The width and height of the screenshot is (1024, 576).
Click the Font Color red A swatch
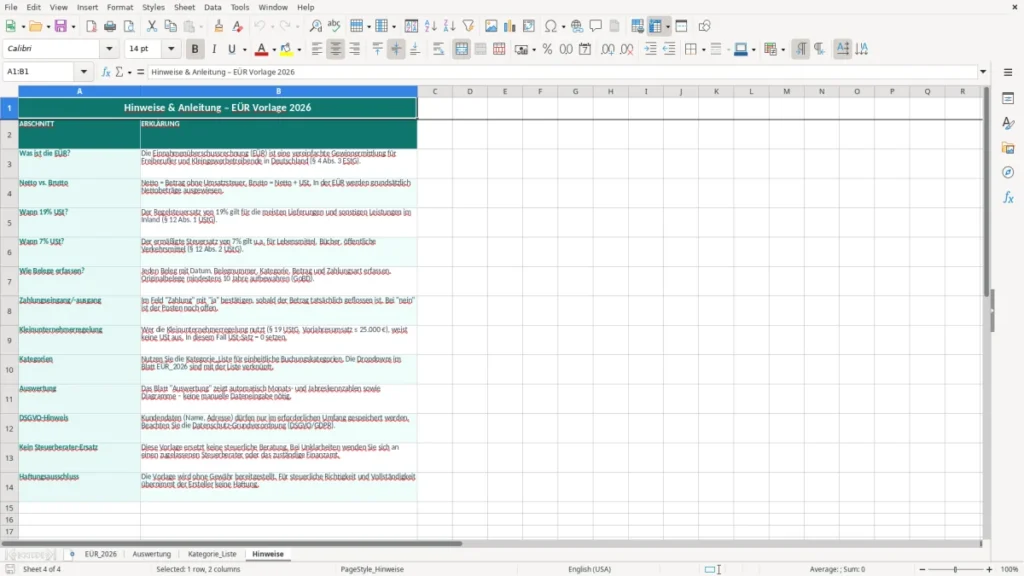261,49
